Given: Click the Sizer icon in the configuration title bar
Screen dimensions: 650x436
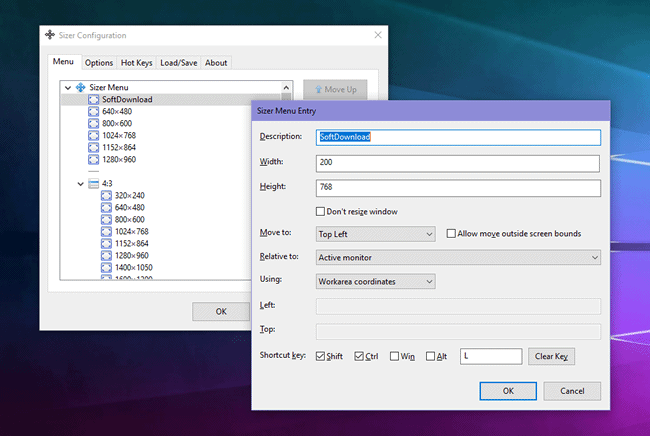Looking at the screenshot, I should coord(51,34).
